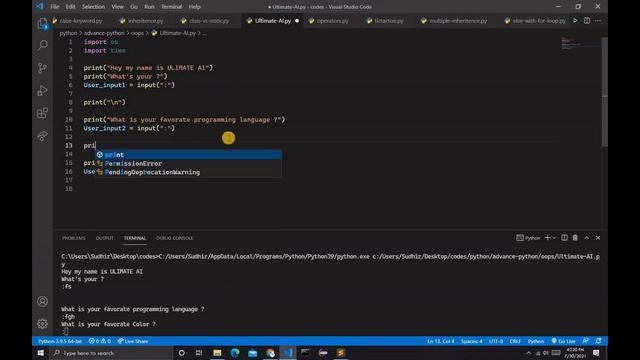640x360 pixels.
Task: Click Ln 13, Col 4 status entry
Action: pyautogui.click(x=440, y=341)
